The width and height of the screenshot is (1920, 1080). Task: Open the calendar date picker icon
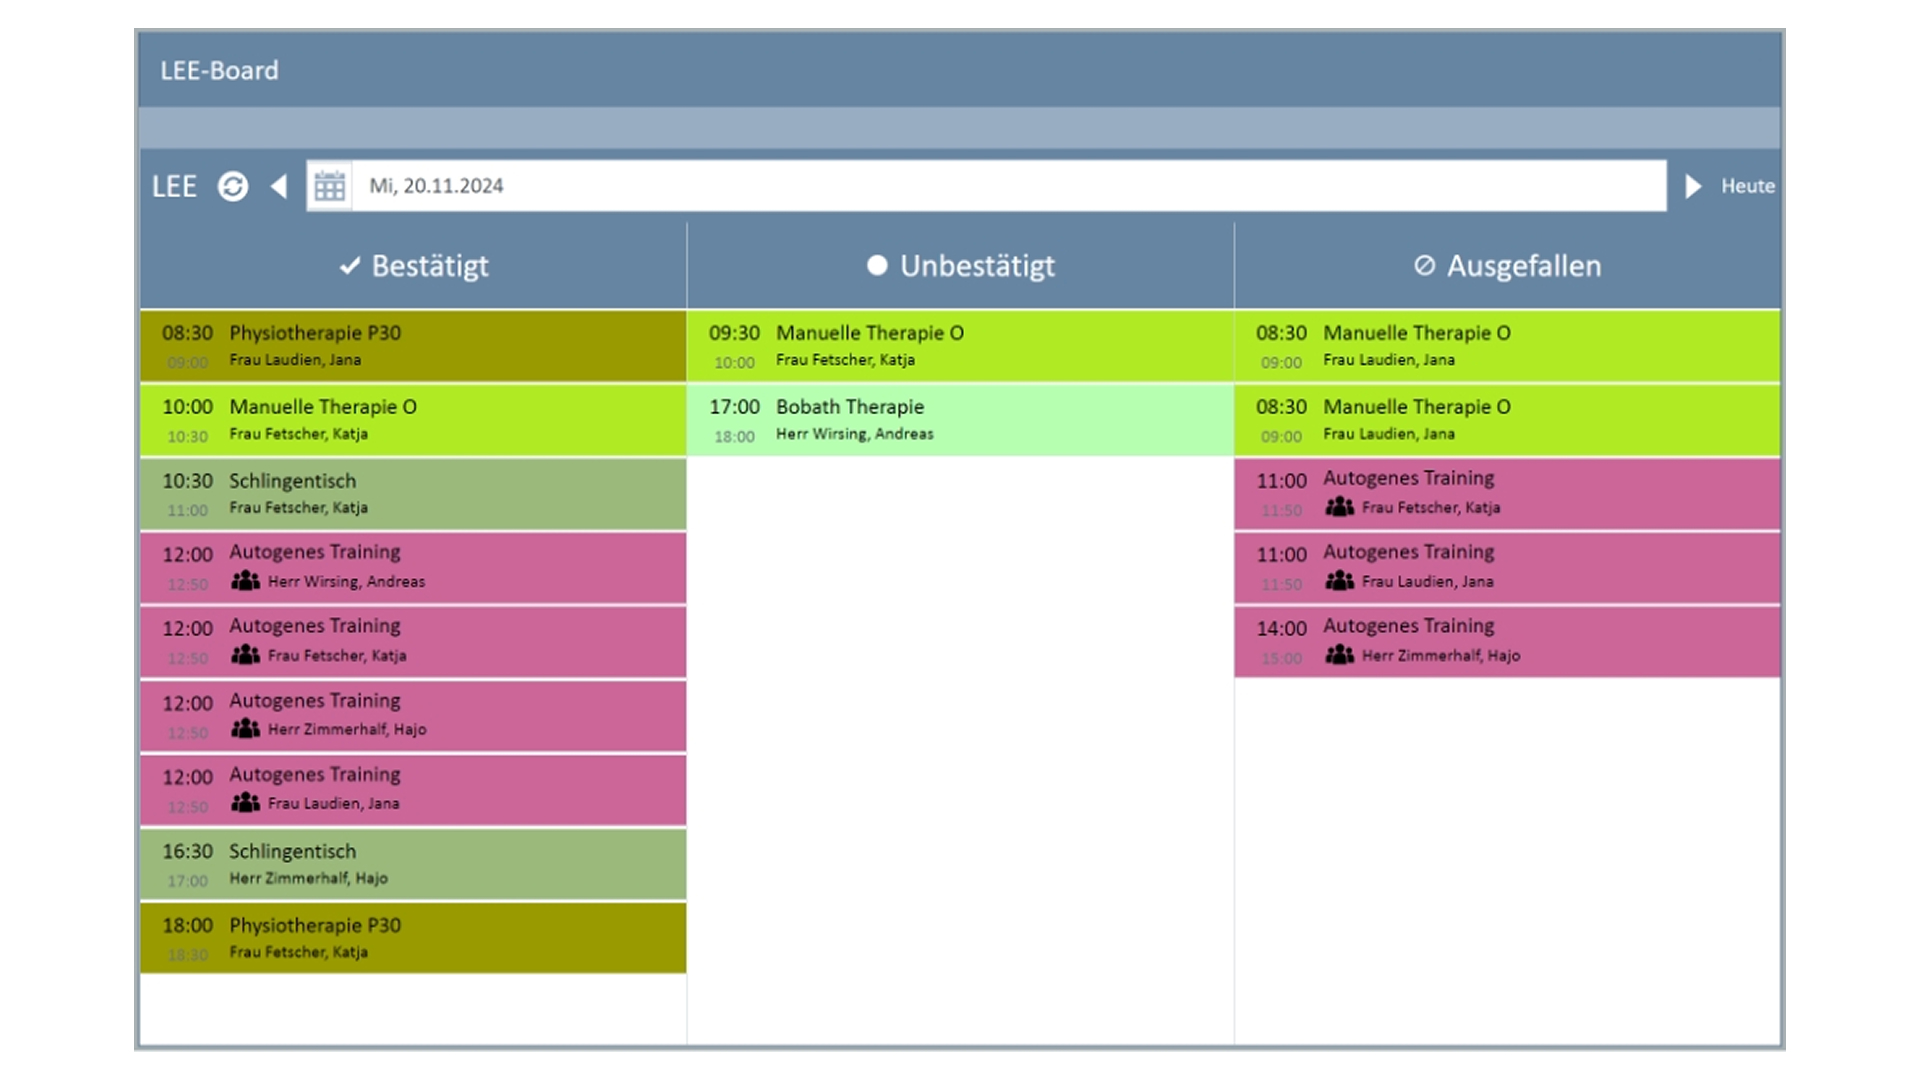pyautogui.click(x=329, y=186)
